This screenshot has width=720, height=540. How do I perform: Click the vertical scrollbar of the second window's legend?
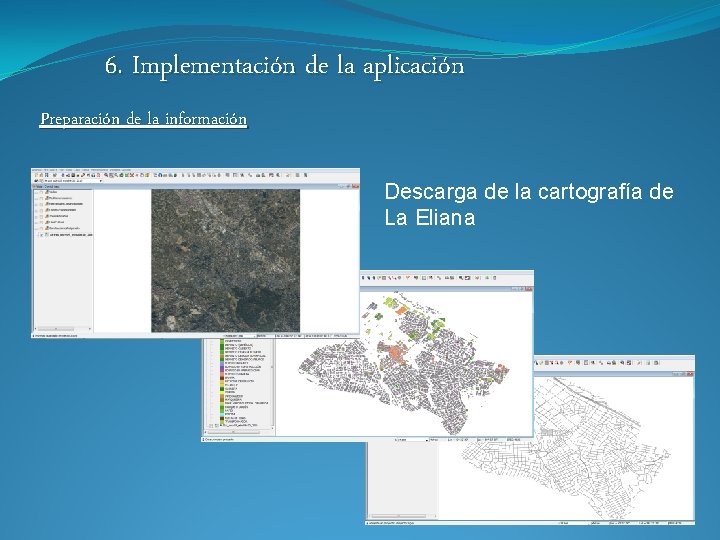coord(272,382)
